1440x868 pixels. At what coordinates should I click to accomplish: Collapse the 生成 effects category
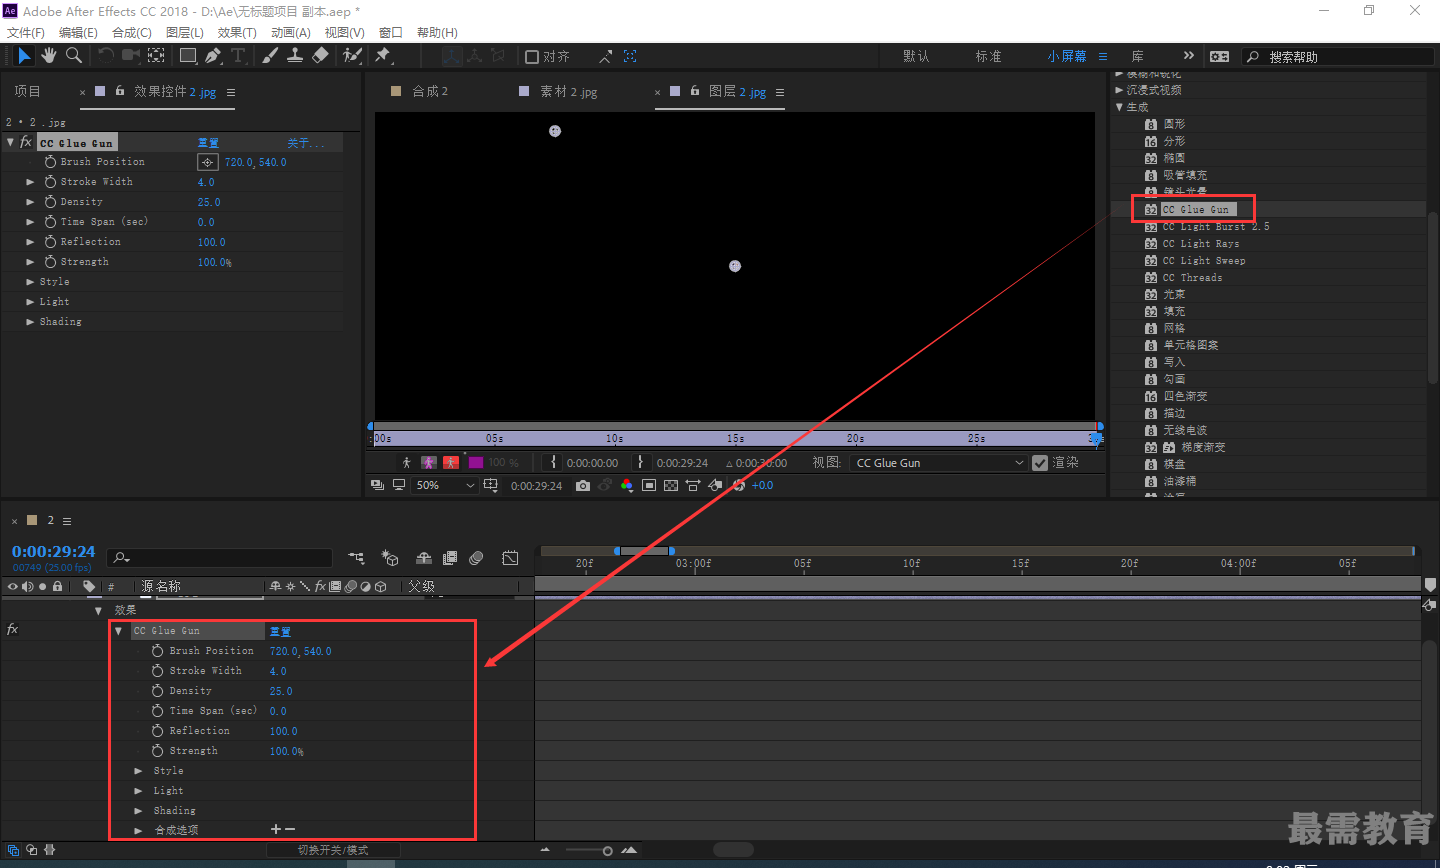(x=1119, y=107)
